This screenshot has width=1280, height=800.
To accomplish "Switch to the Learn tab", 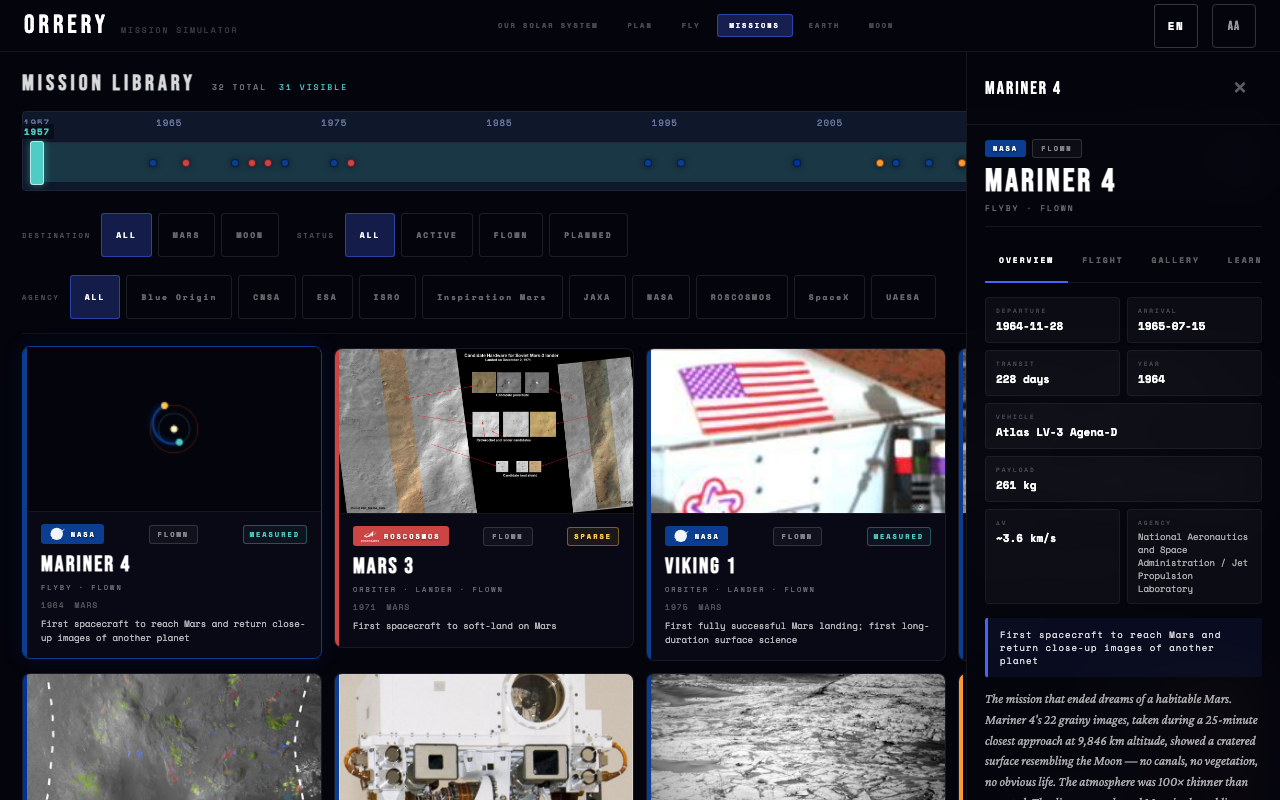I will click(1244, 260).
